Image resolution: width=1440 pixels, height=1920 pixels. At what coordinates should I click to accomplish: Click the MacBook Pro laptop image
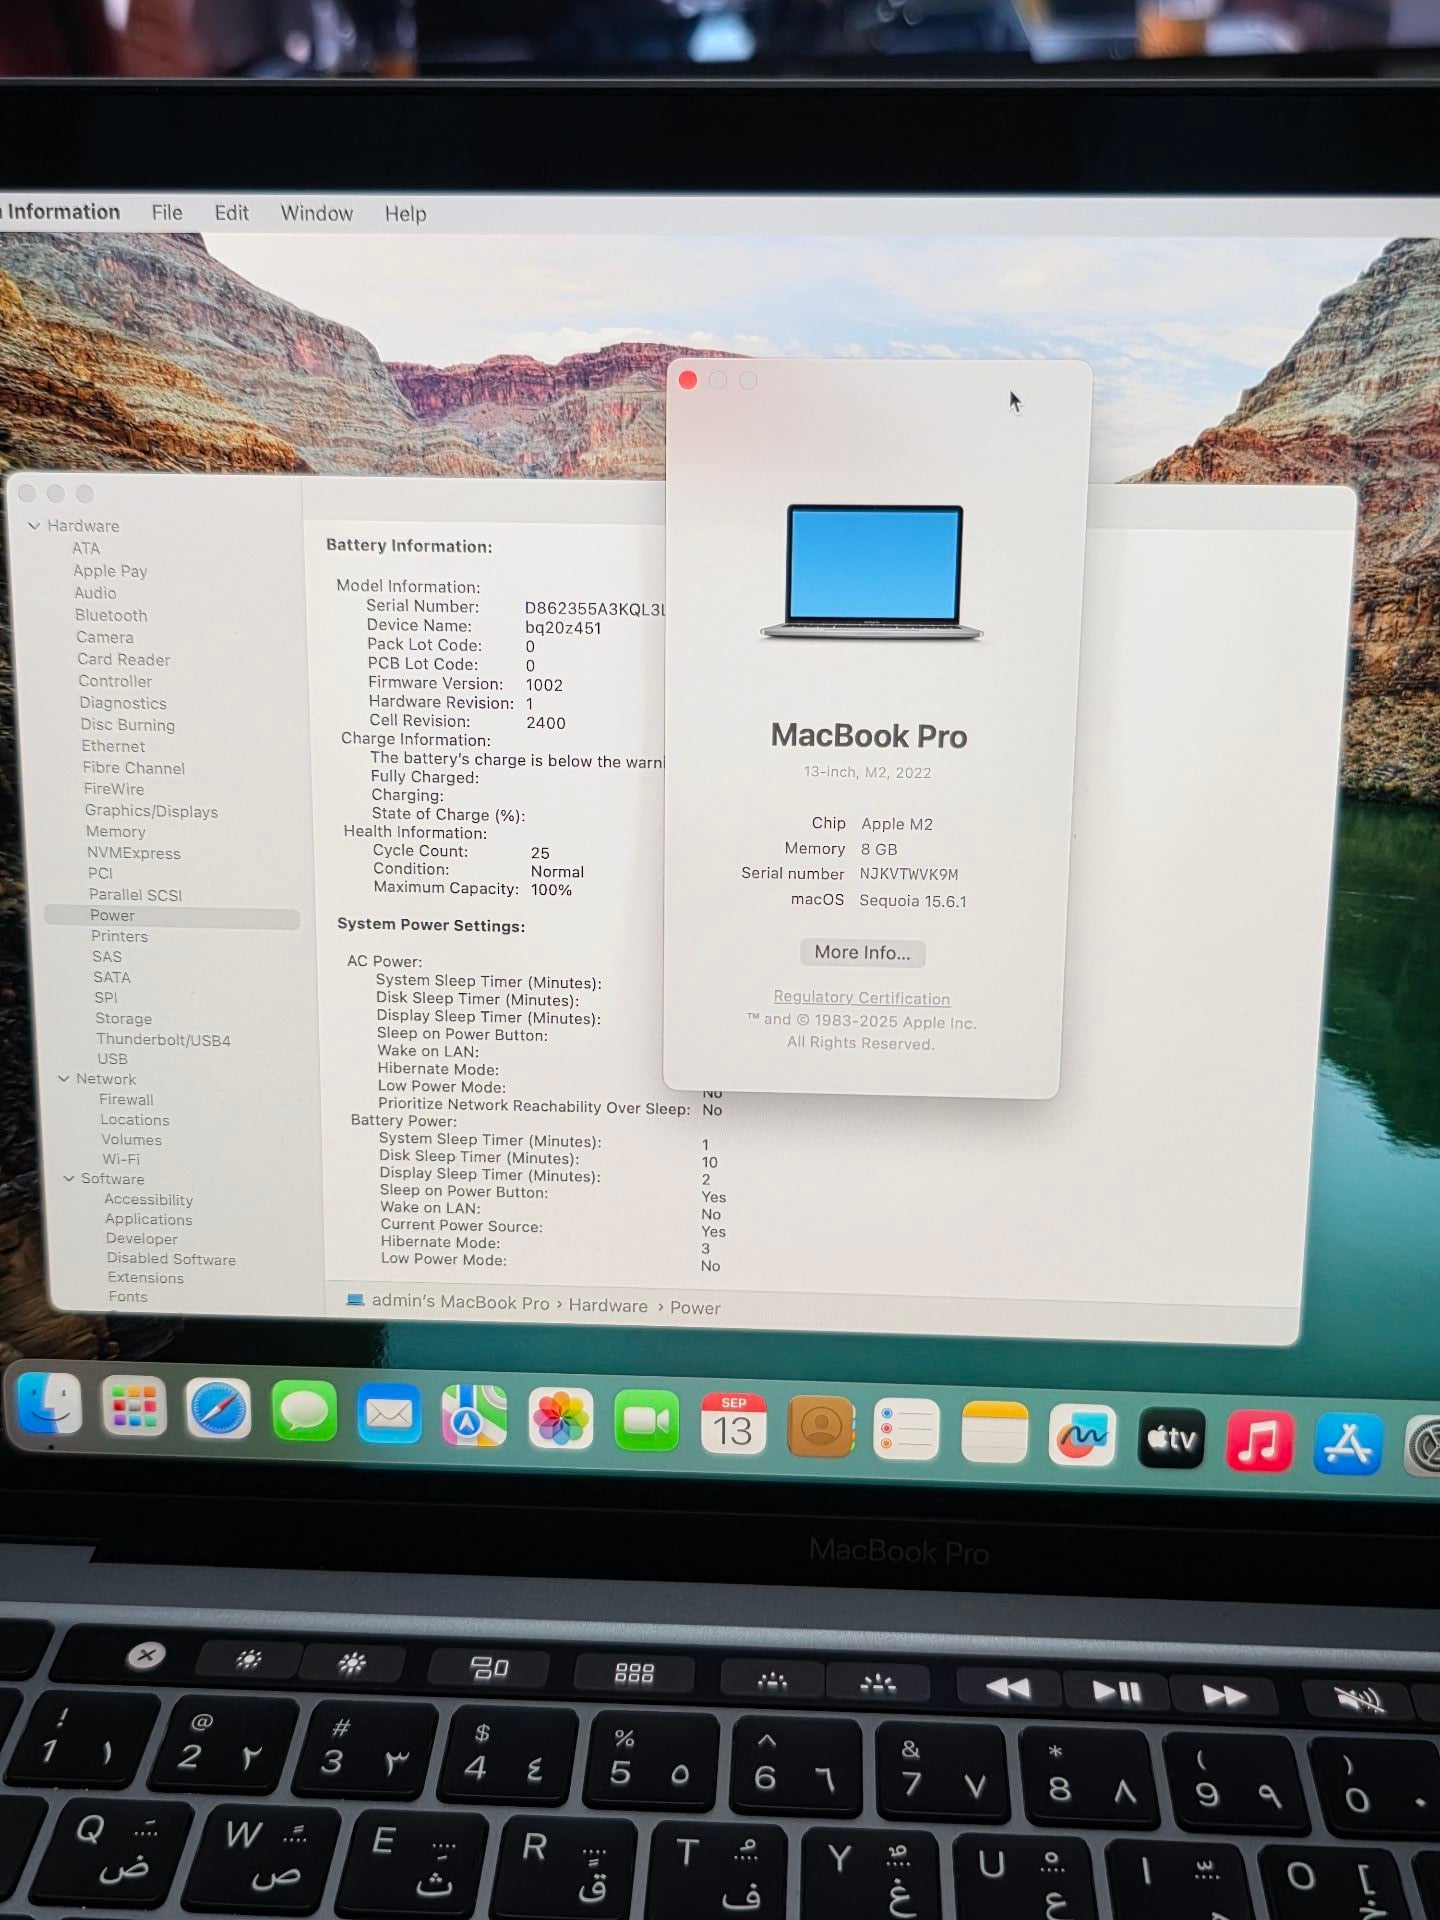872,572
